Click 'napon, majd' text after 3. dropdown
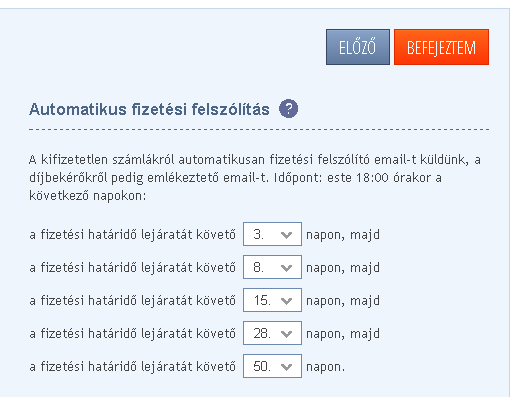The width and height of the screenshot is (519, 397). [x=343, y=235]
